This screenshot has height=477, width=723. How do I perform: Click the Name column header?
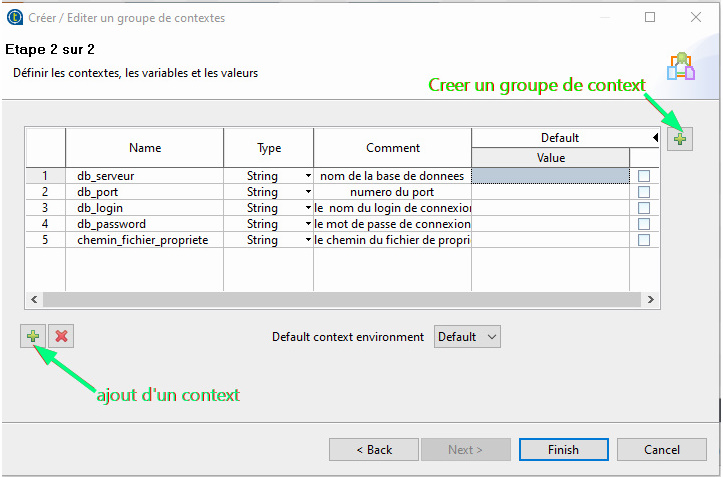pos(145,148)
